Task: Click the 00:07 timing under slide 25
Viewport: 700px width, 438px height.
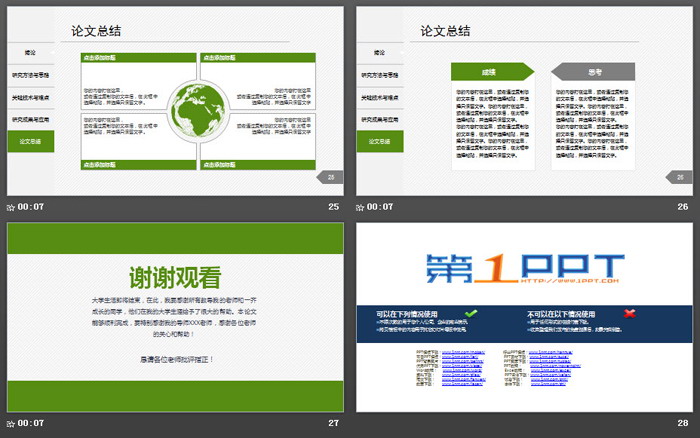Action: (31, 207)
